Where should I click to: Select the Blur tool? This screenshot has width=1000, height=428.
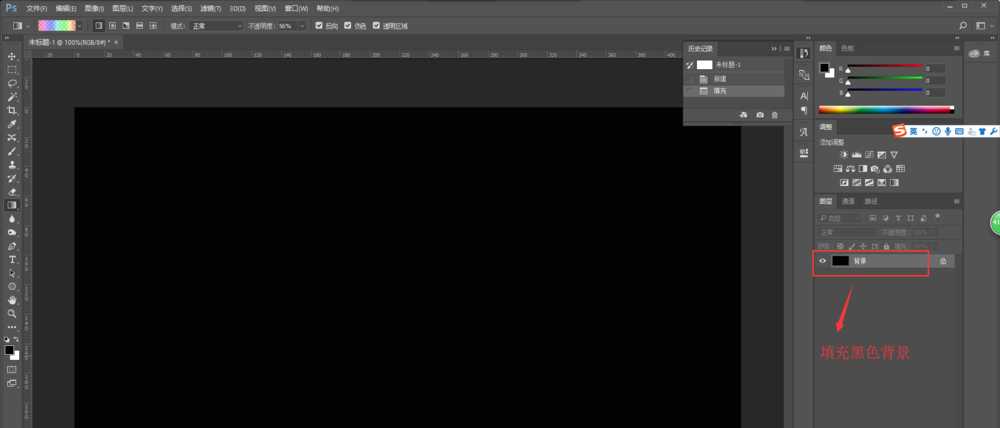point(11,219)
